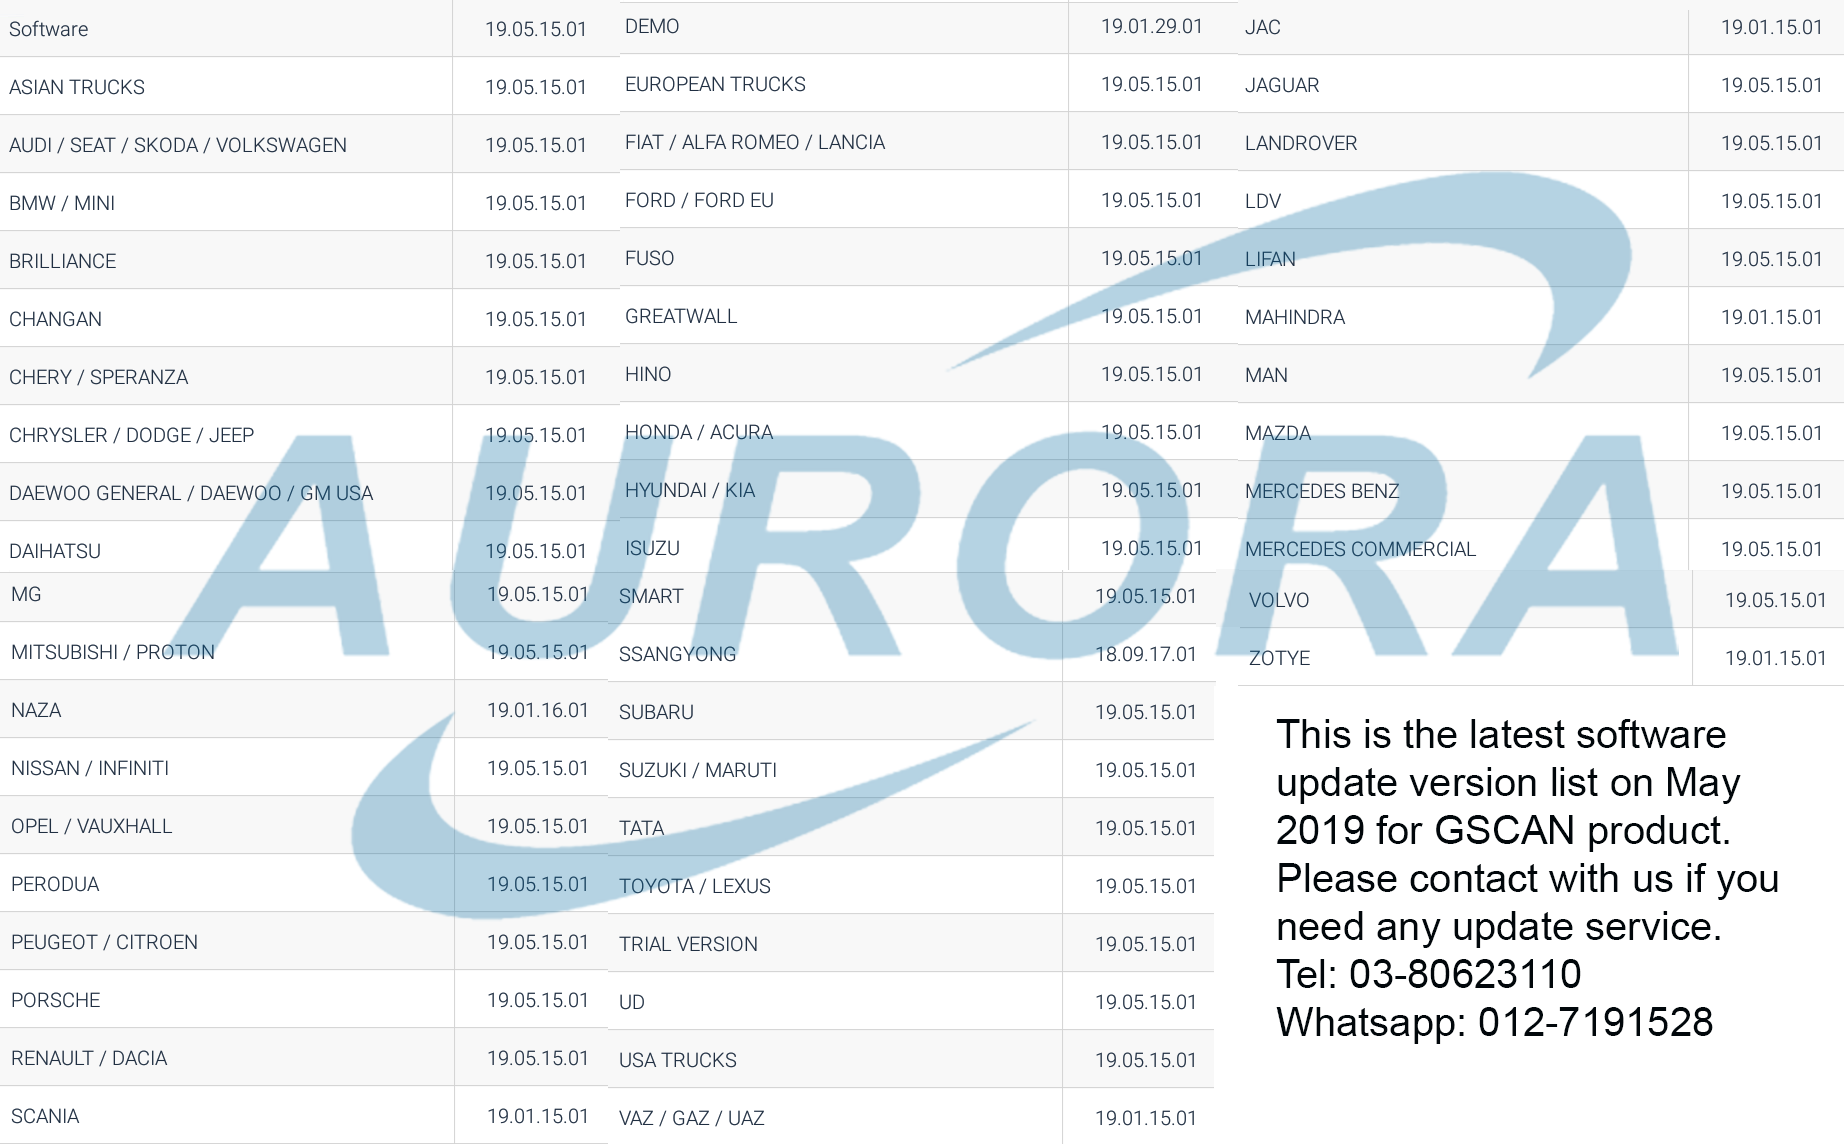The width and height of the screenshot is (1844, 1144).
Task: Click the HINO row label
Action: coord(648,374)
